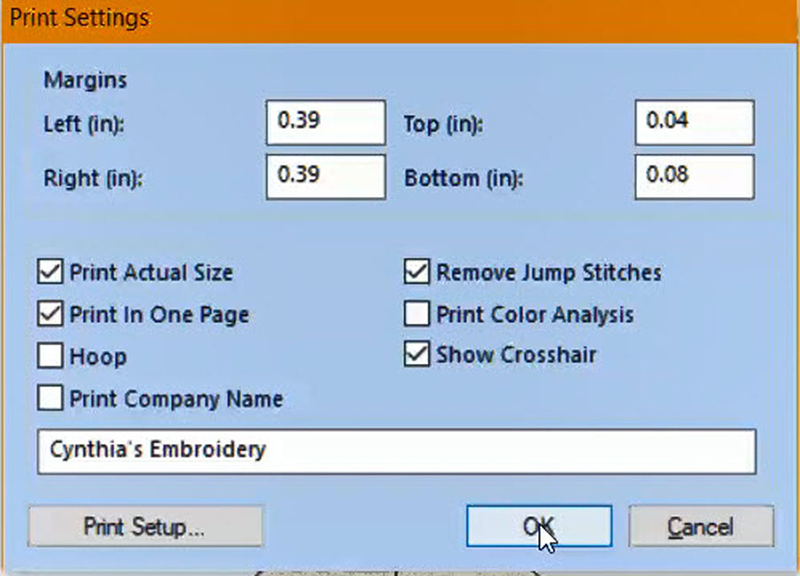Click the "Top (in):" text label
This screenshot has height=576, width=800.
(x=443, y=125)
